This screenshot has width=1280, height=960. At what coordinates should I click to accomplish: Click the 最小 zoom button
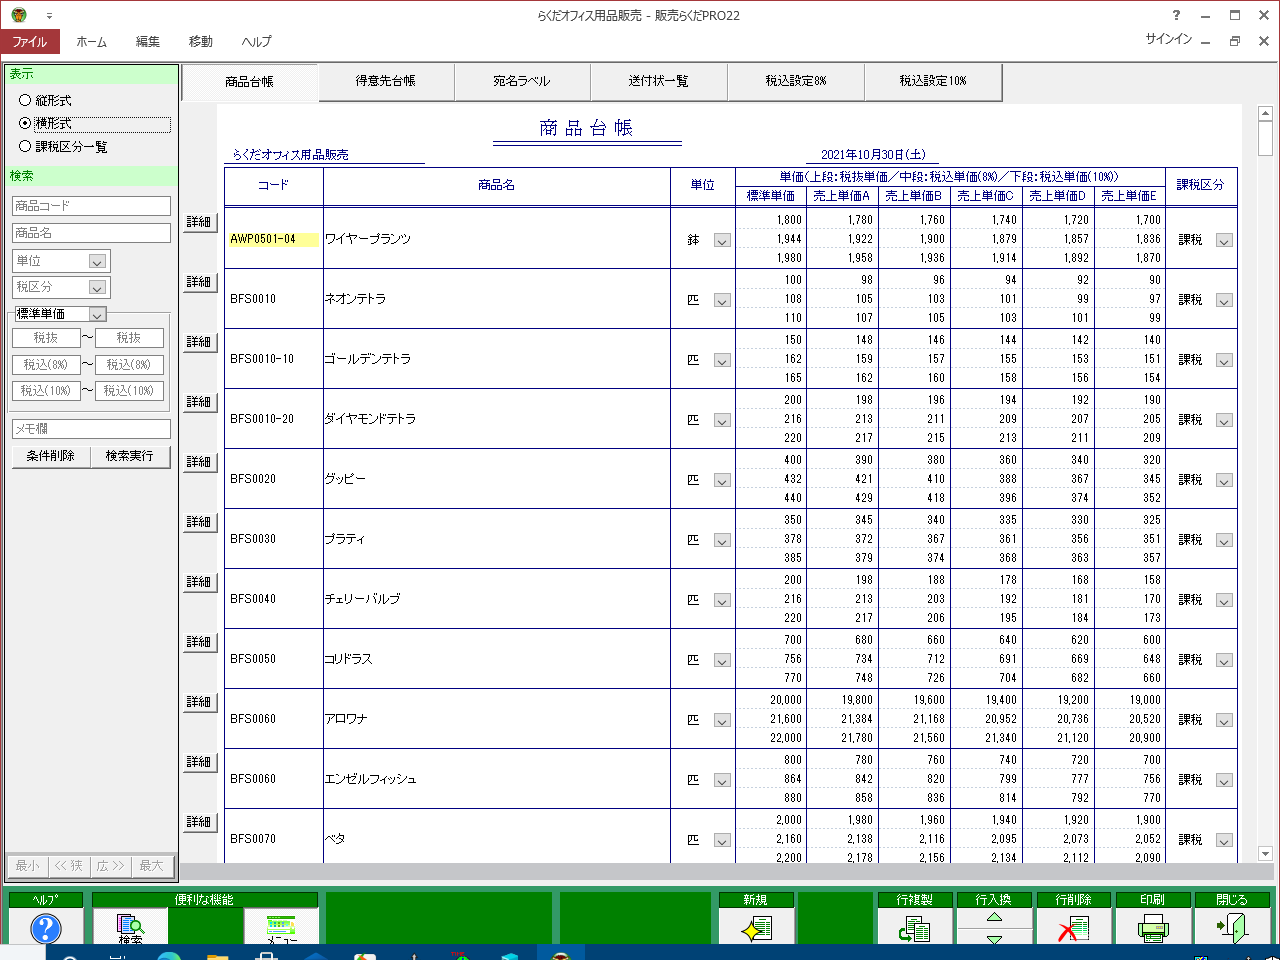click(28, 866)
